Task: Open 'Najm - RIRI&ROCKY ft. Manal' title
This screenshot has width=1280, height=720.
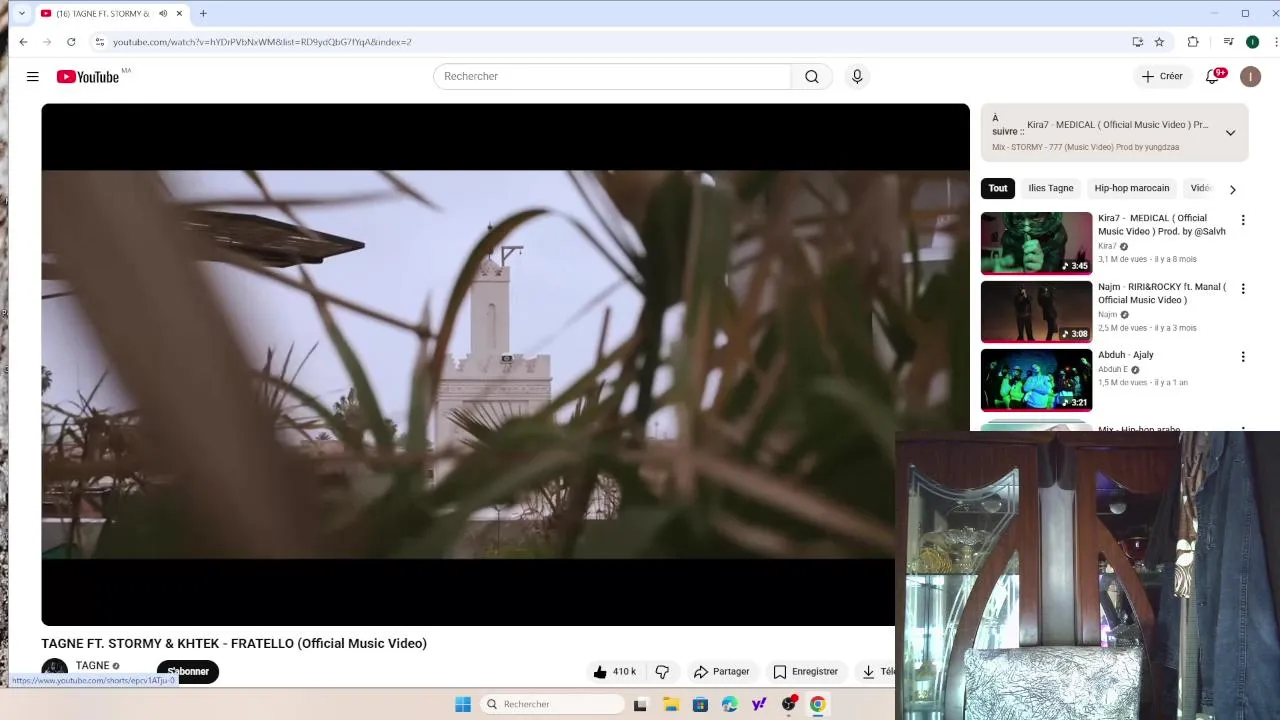Action: (x=1162, y=293)
